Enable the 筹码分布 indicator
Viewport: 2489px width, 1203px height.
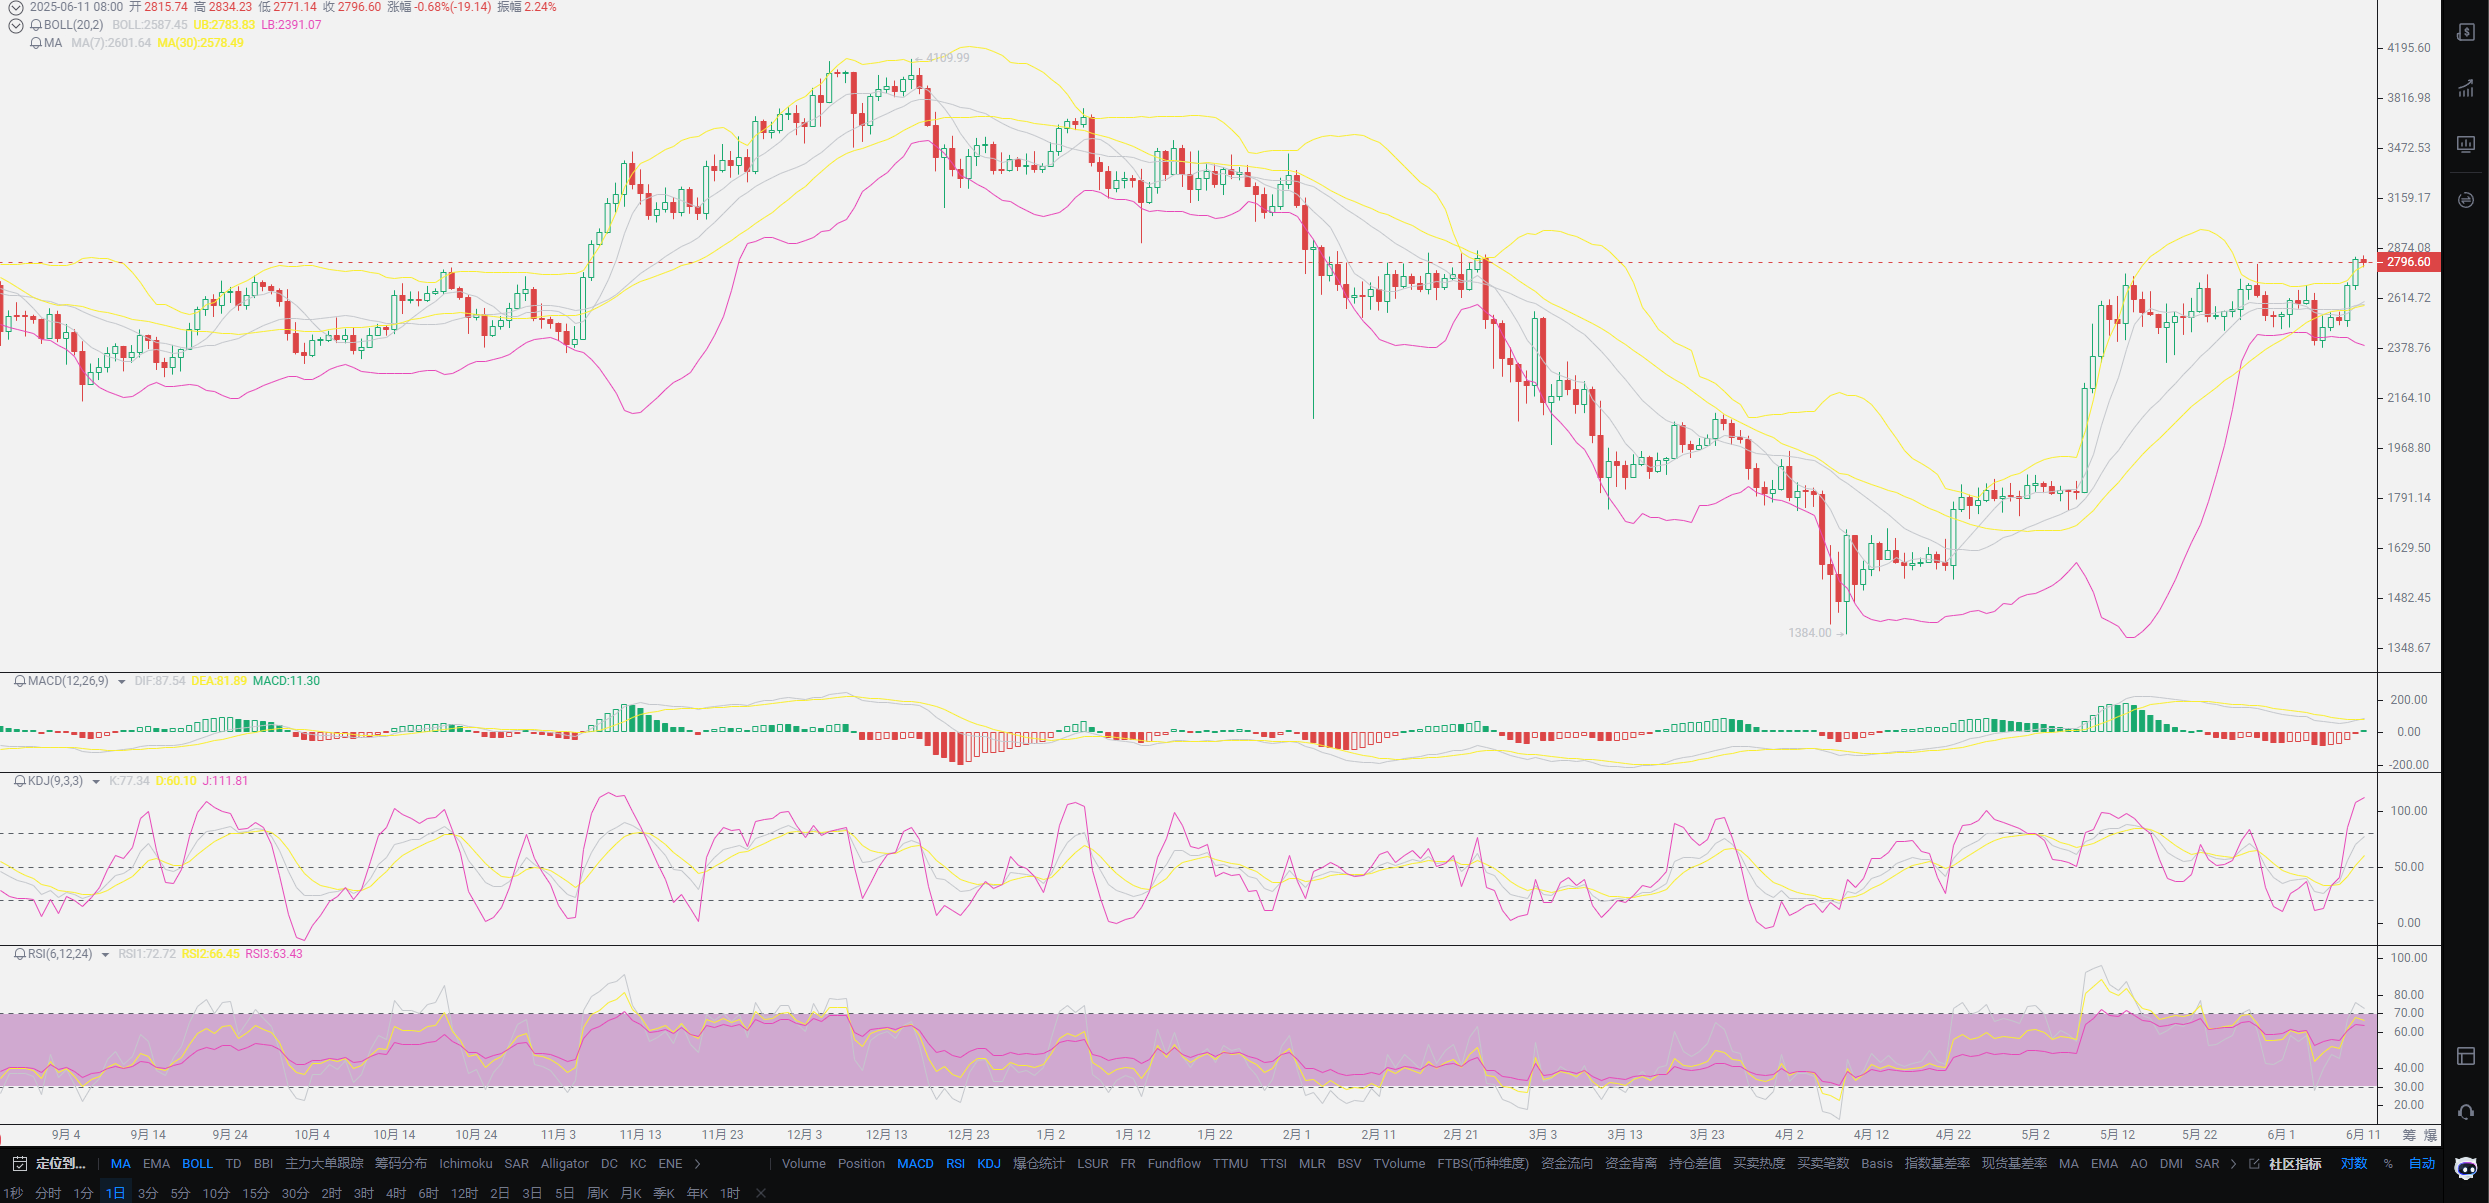(x=400, y=1164)
